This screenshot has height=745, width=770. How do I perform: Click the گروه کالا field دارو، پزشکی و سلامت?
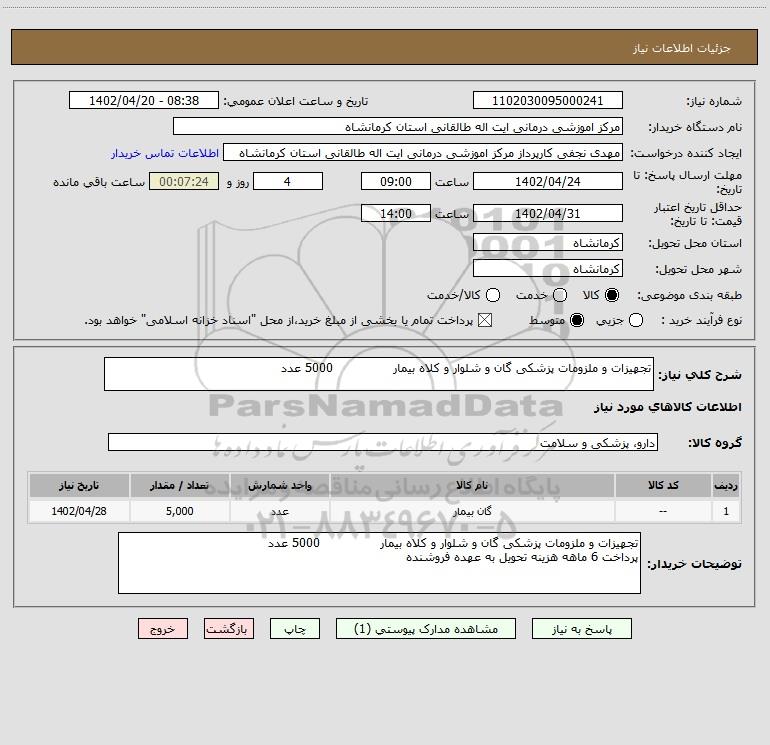383,442
